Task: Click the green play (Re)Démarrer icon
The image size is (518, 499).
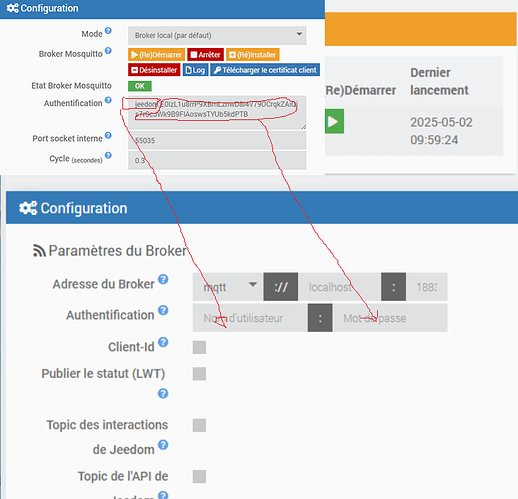Action: click(x=334, y=121)
